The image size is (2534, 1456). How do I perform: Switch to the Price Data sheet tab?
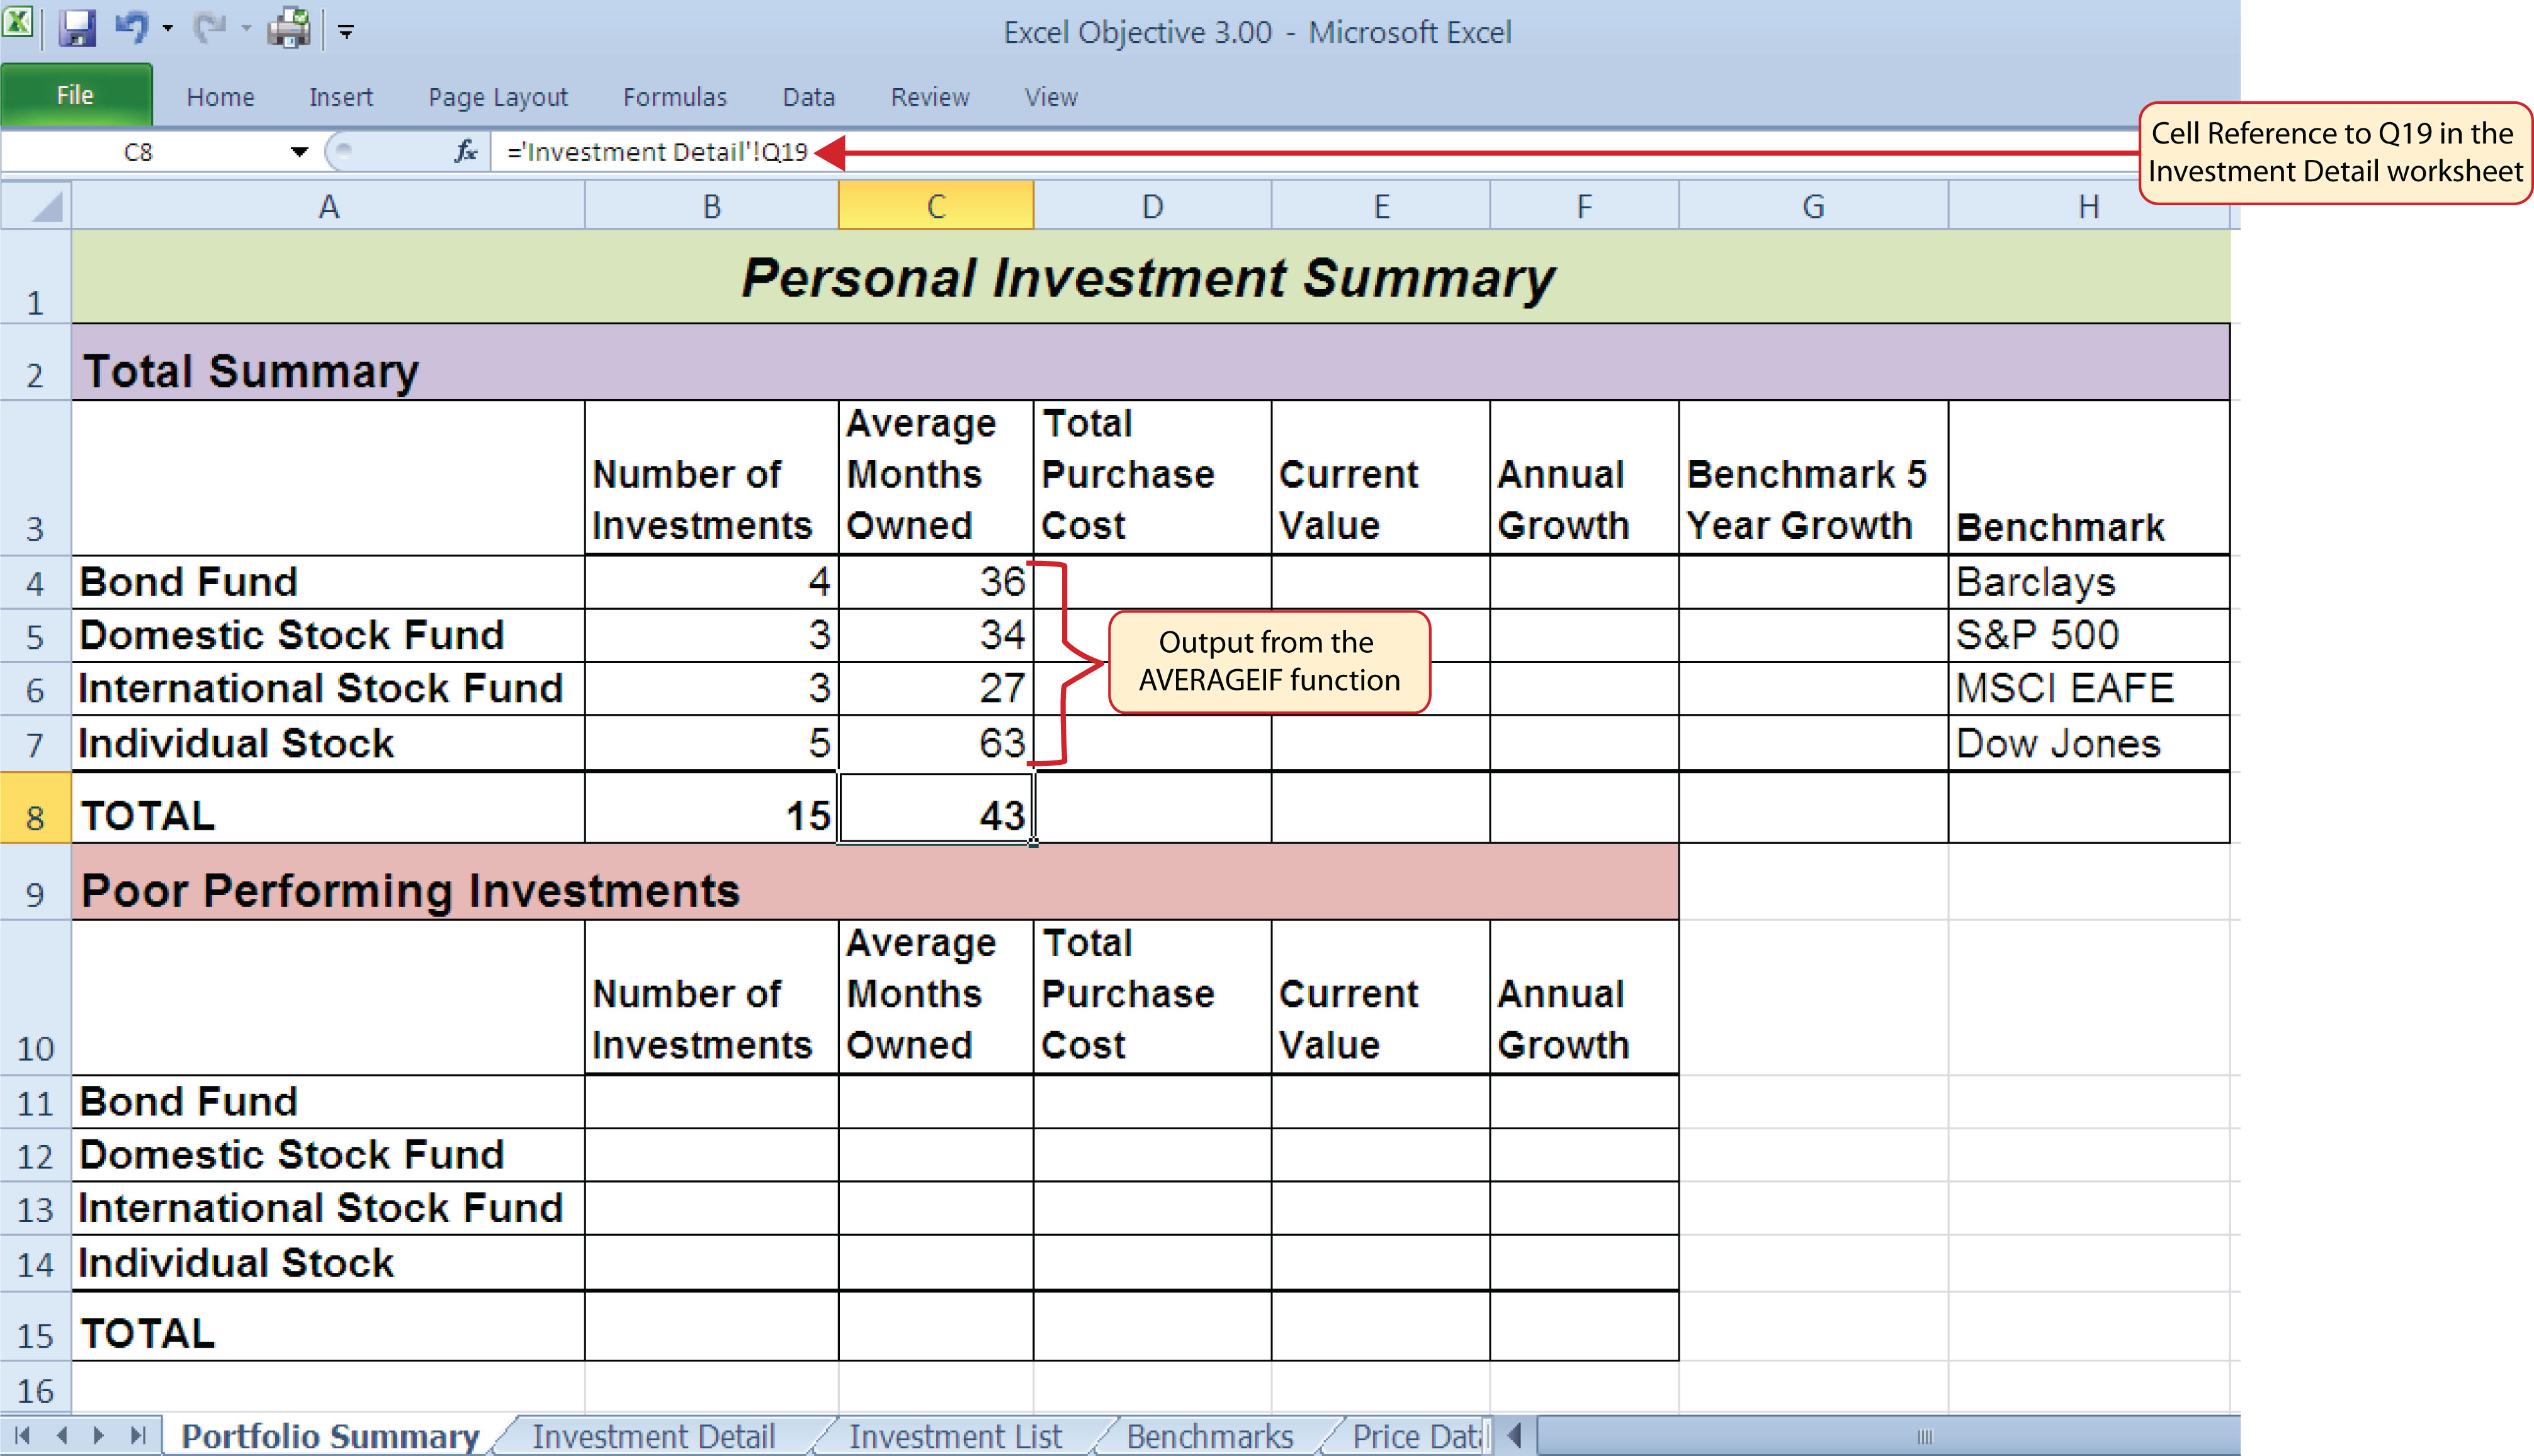[x=1415, y=1436]
